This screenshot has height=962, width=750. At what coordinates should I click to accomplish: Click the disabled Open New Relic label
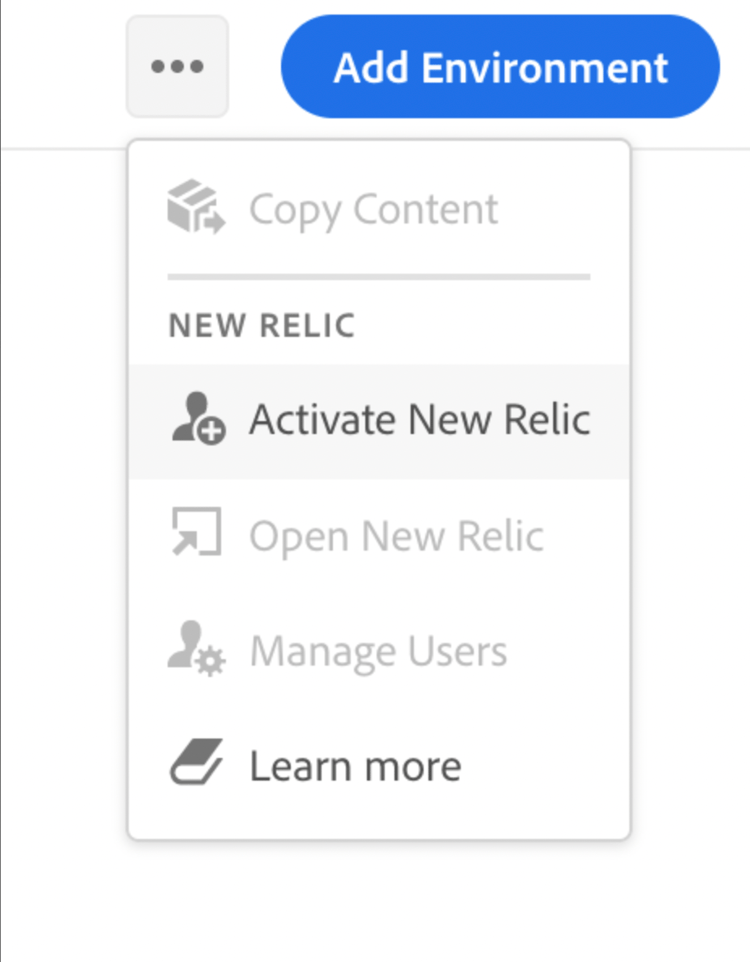point(396,537)
